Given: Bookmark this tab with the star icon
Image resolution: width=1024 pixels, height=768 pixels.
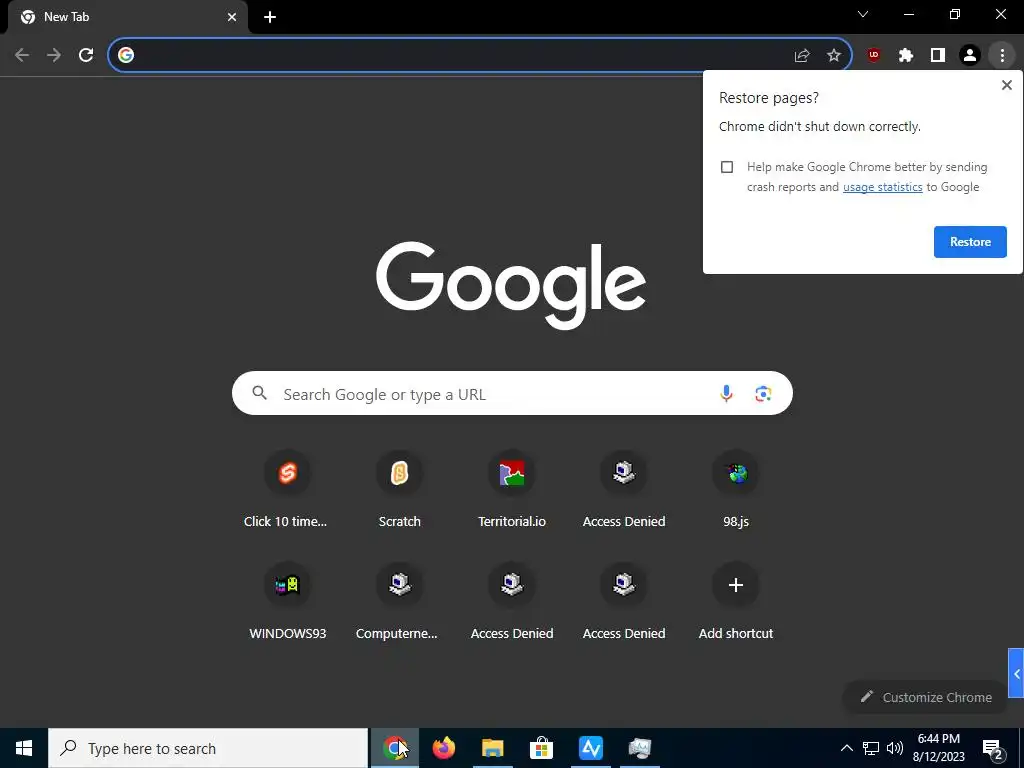Looking at the screenshot, I should pos(834,56).
